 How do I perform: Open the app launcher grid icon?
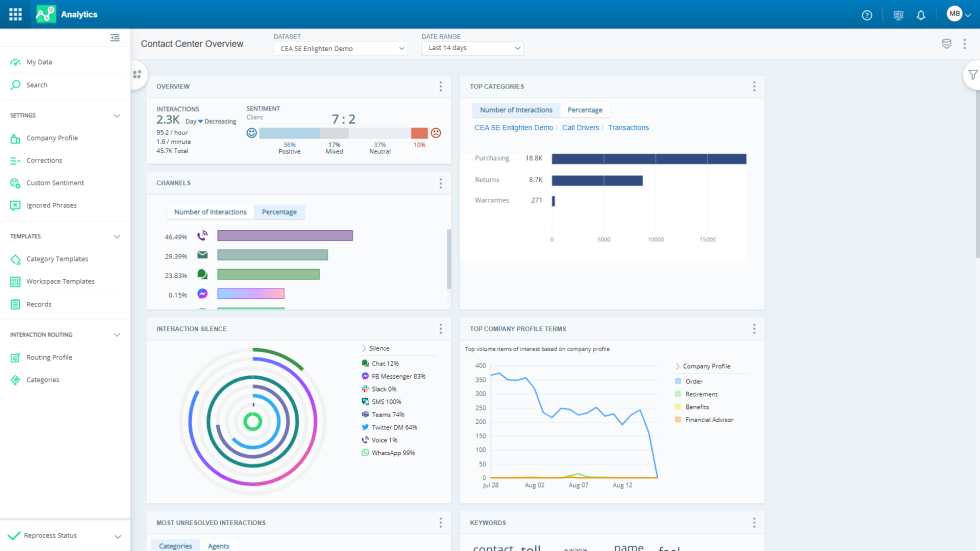coord(15,14)
